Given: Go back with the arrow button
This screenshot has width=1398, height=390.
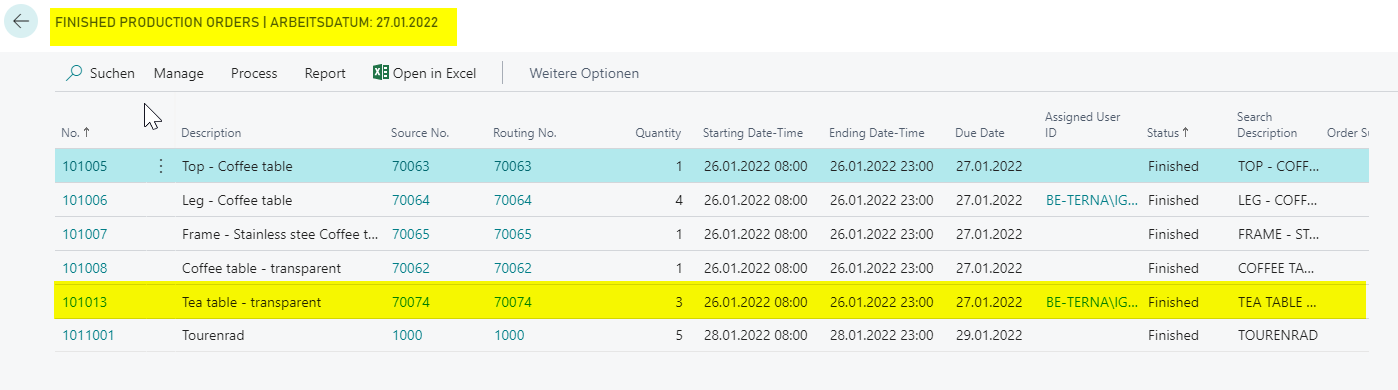Looking at the screenshot, I should [x=21, y=21].
